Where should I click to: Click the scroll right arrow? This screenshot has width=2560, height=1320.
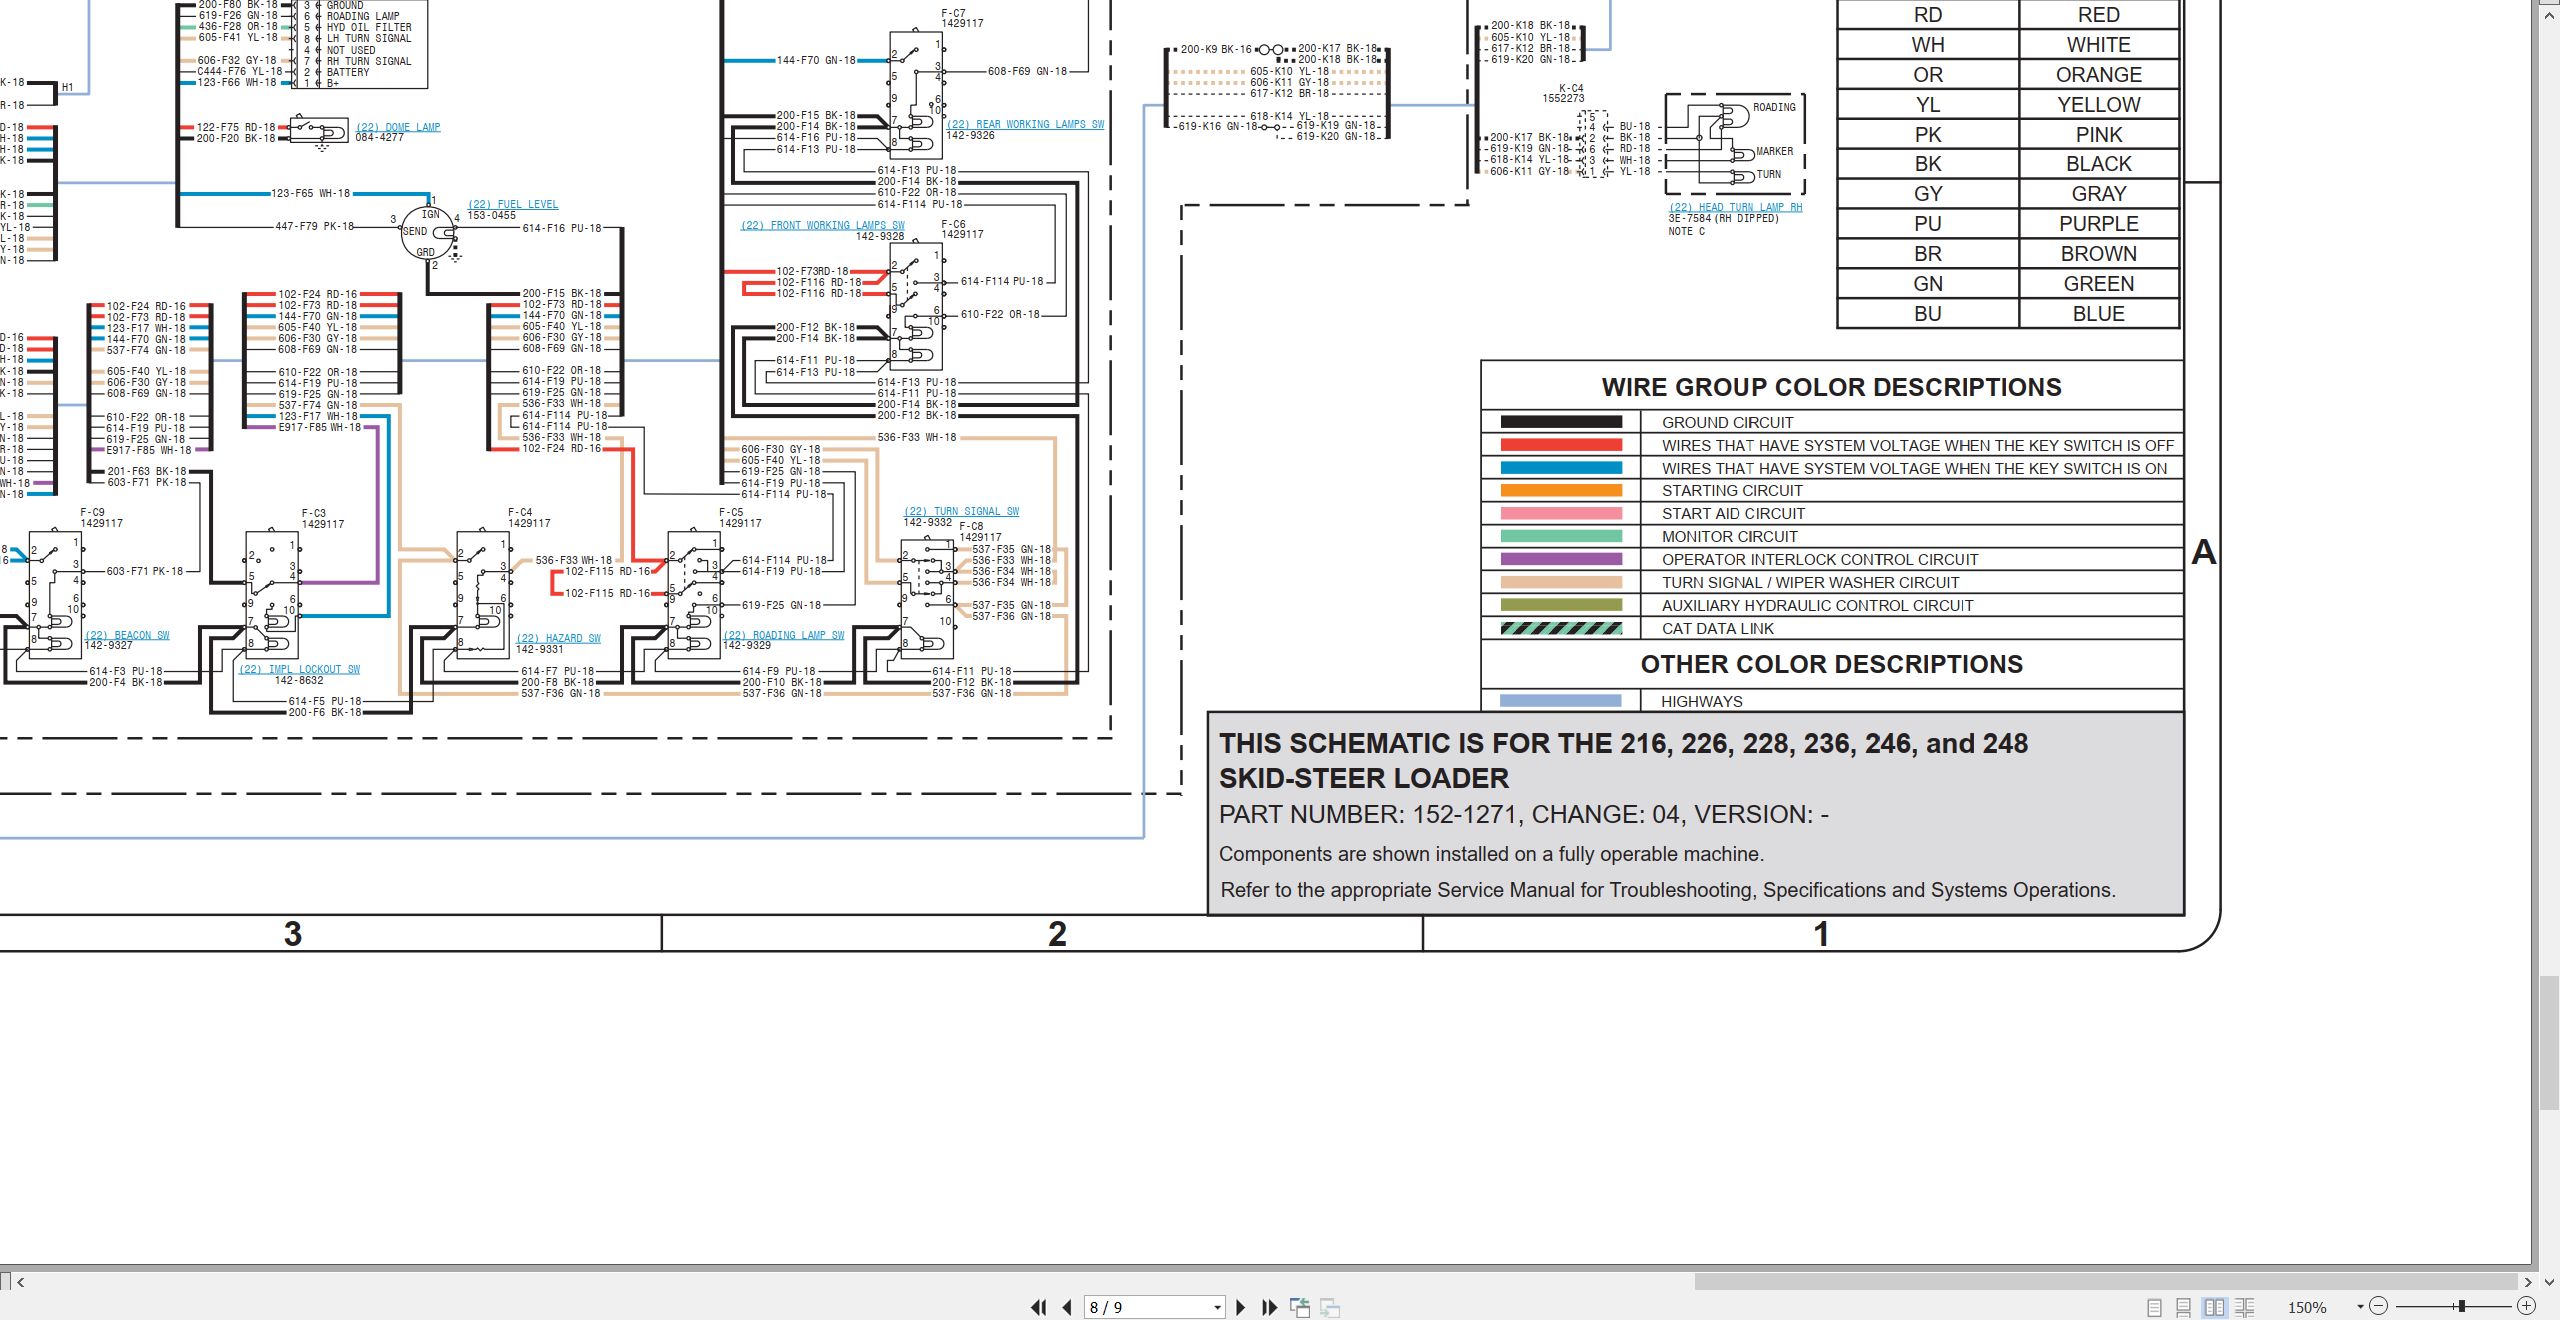coord(2527,1281)
